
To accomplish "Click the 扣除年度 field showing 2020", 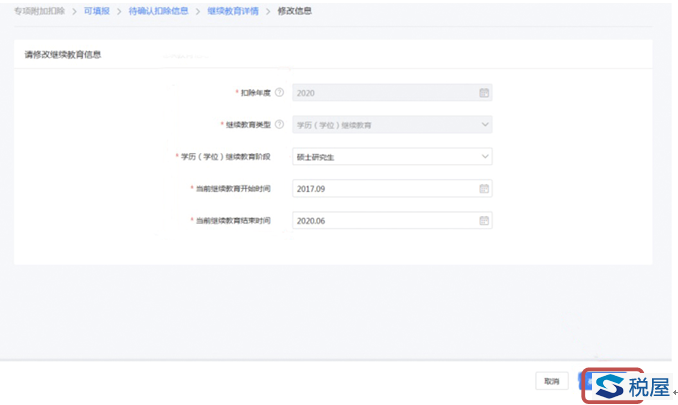I will point(380,92).
